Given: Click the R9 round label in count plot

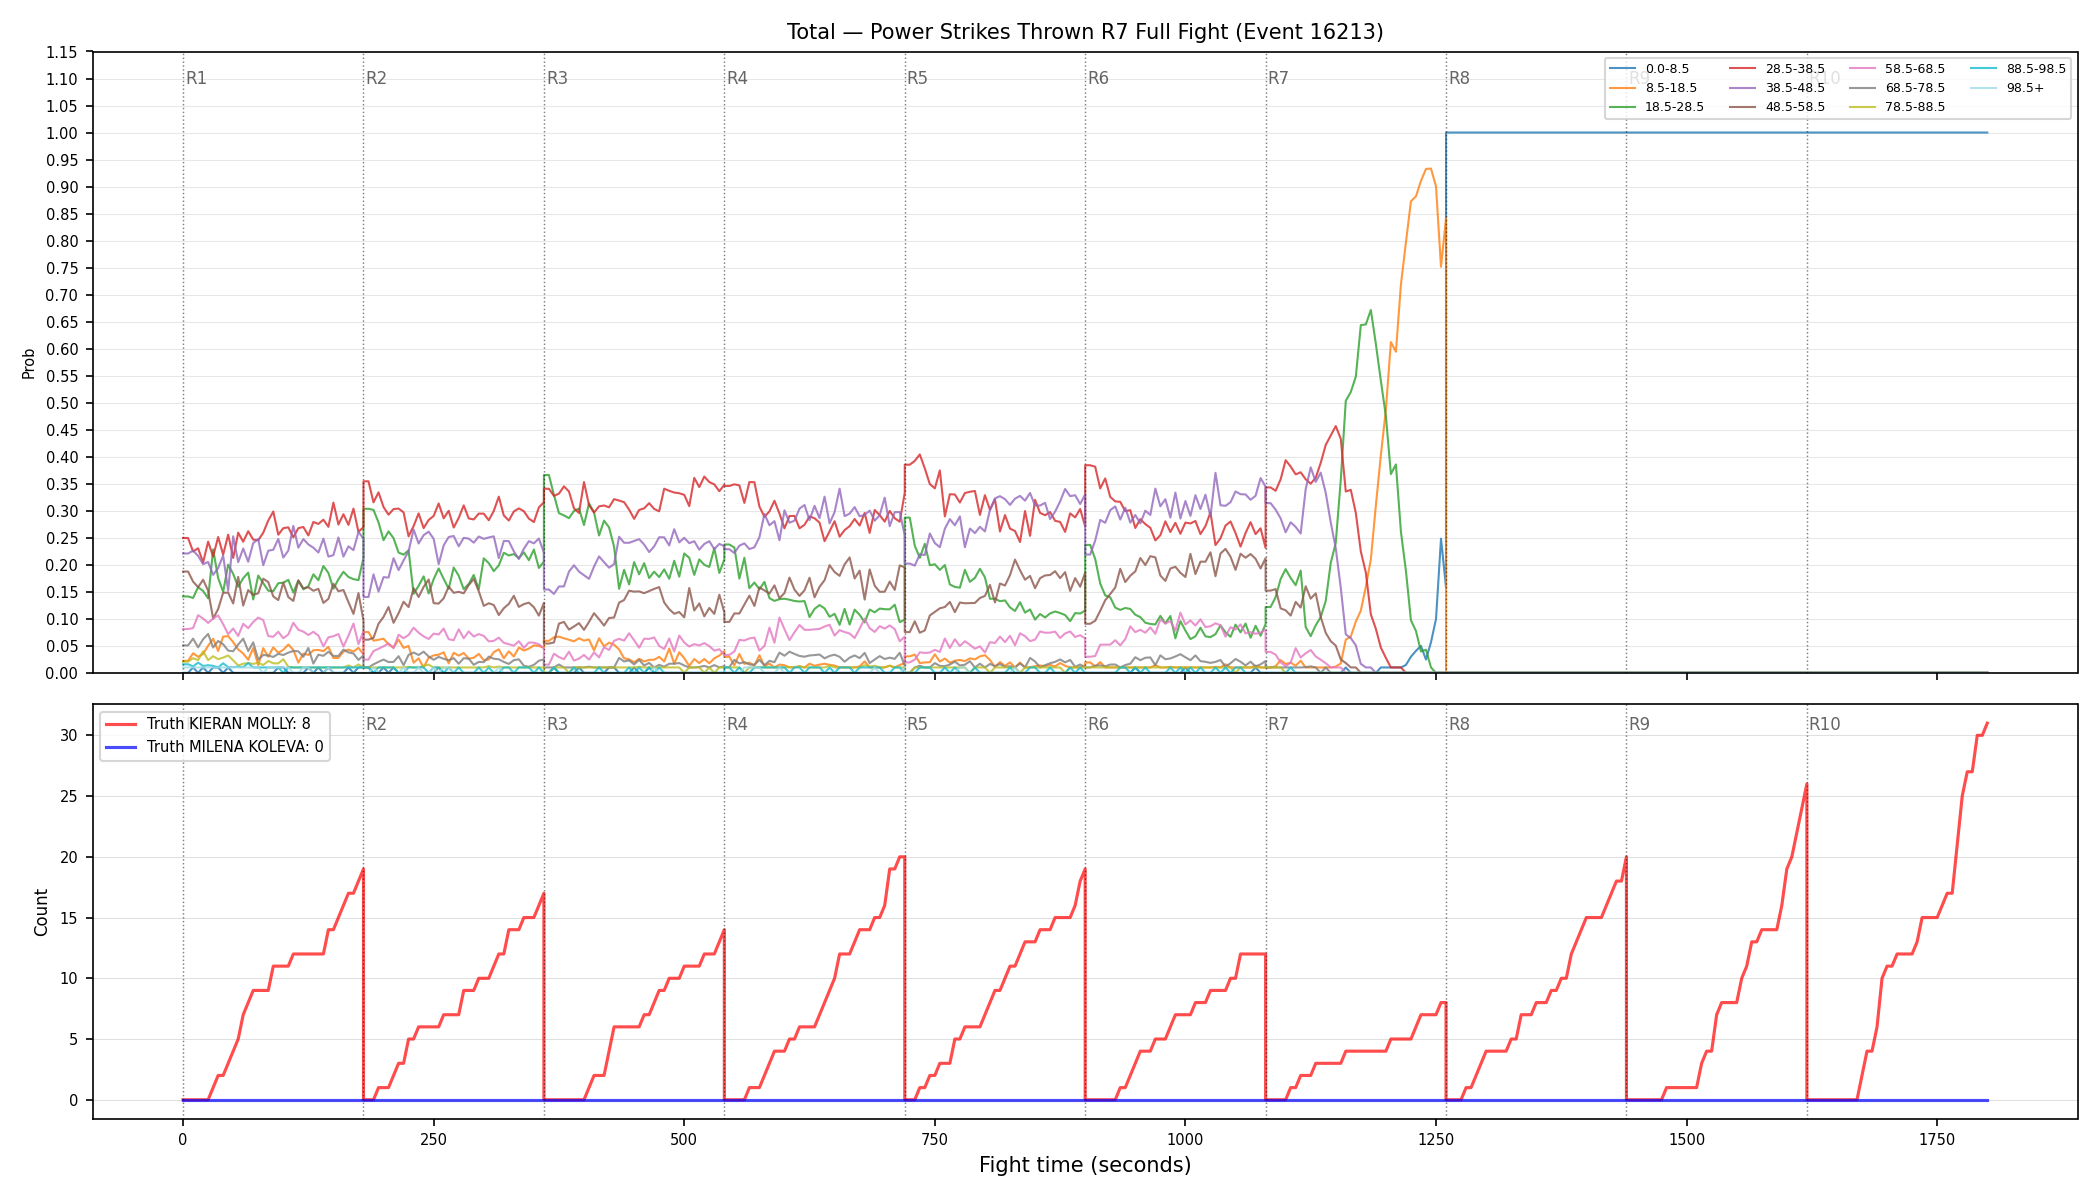Looking at the screenshot, I should 1639,724.
